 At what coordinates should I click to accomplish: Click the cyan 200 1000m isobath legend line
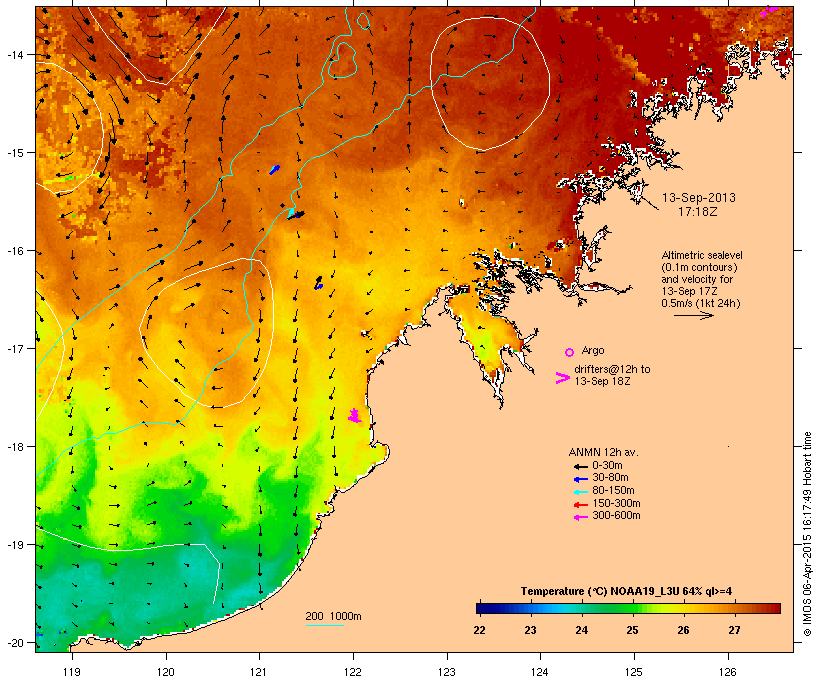(324, 625)
